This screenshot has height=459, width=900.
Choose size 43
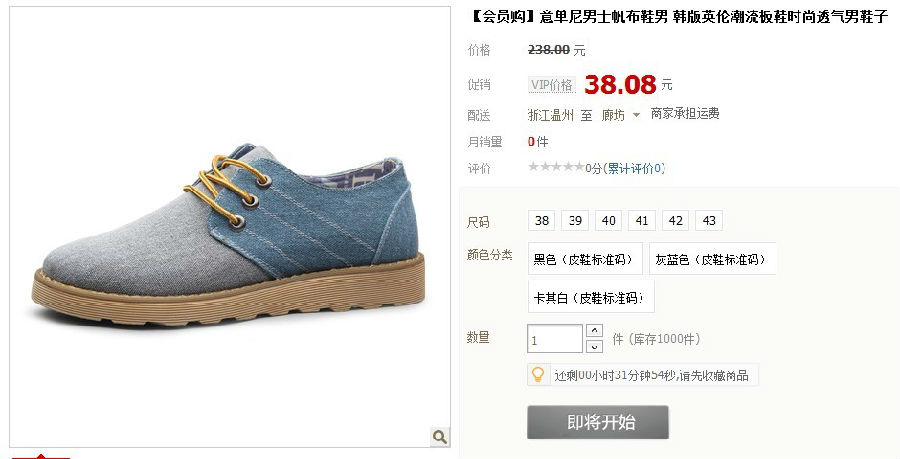709,220
